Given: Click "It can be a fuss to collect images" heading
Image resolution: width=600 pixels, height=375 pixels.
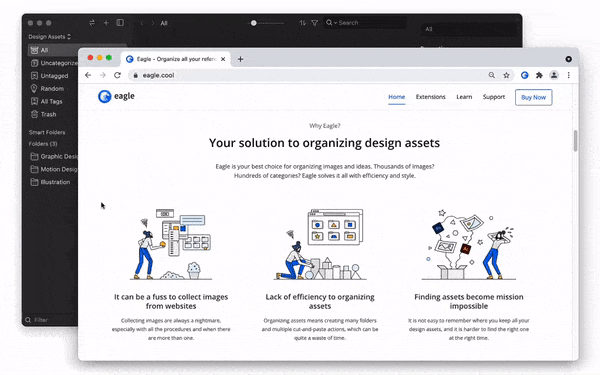Looking at the screenshot, I should pyautogui.click(x=171, y=302).
